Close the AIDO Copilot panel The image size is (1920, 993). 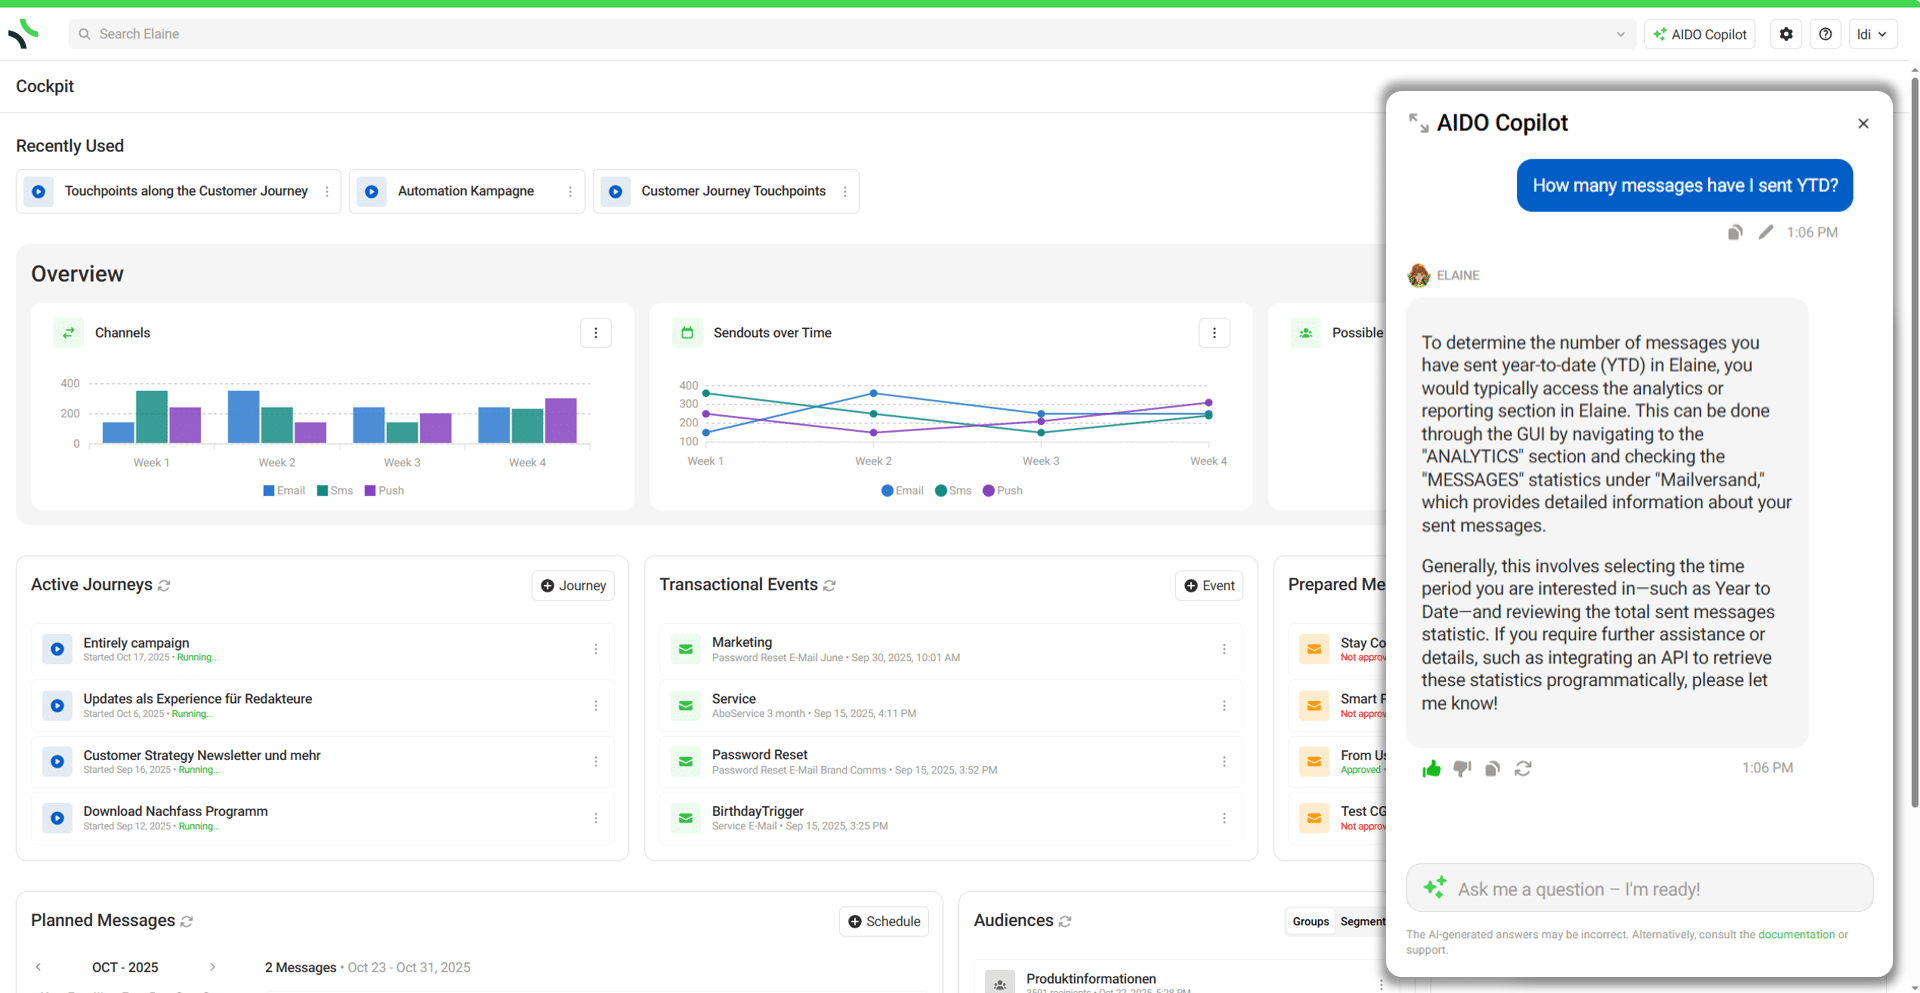(1863, 123)
